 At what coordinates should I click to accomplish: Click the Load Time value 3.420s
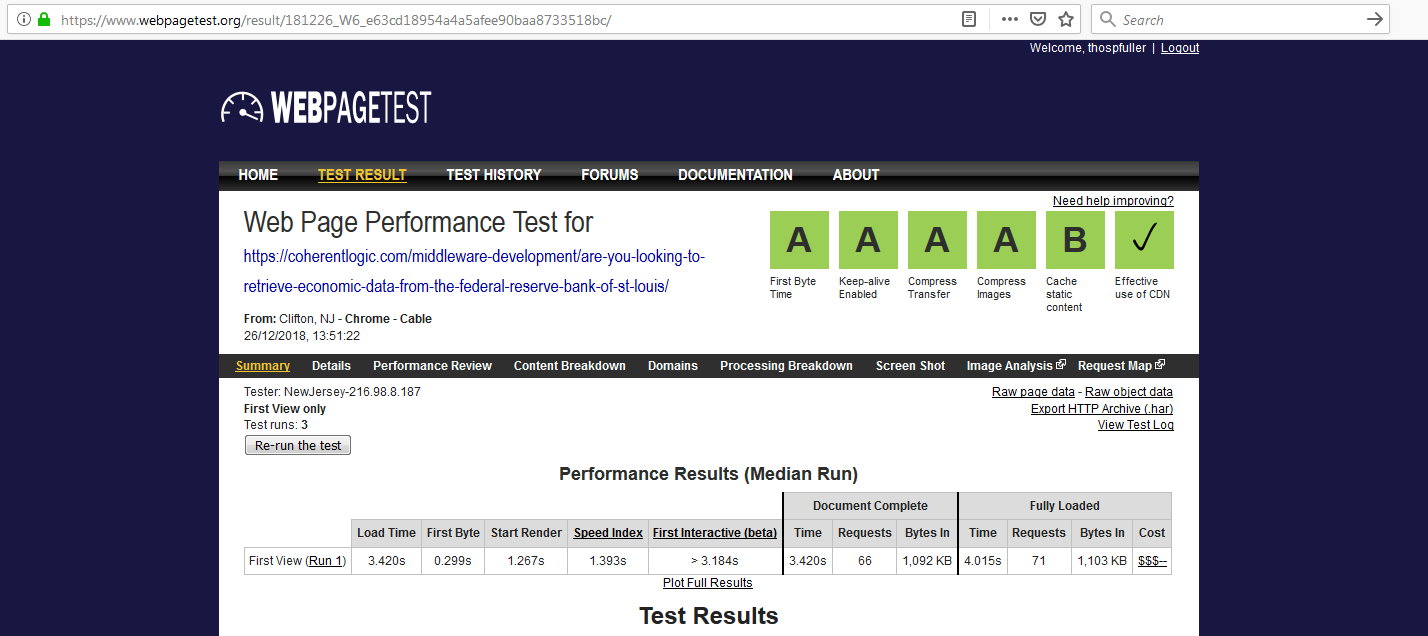click(387, 561)
